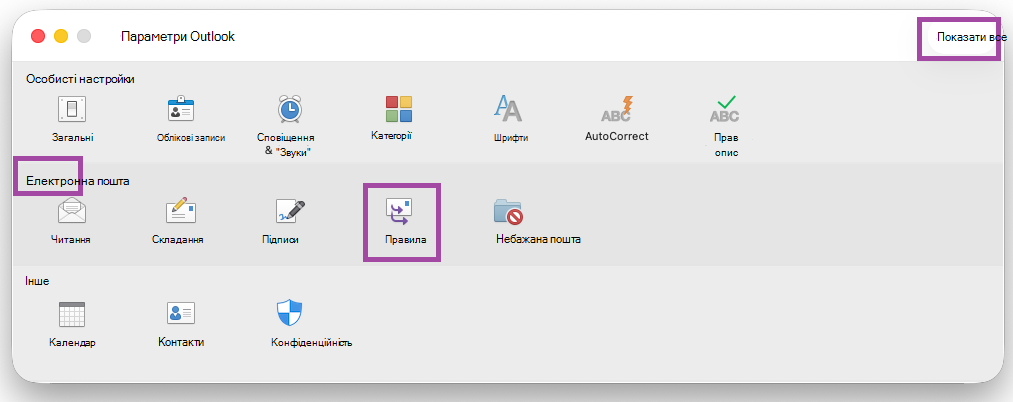The width and height of the screenshot is (1013, 402).
Task: Open Категорії colored squares icon
Action: coord(399,109)
